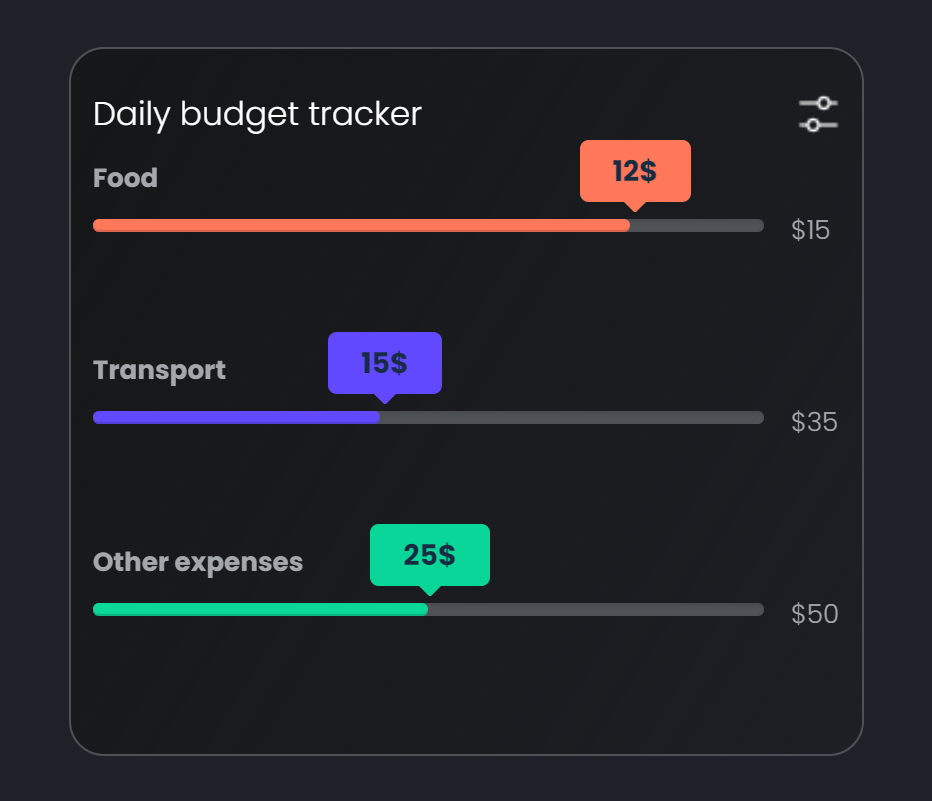Click the Daily budget tracker title
932x801 pixels.
tap(257, 114)
